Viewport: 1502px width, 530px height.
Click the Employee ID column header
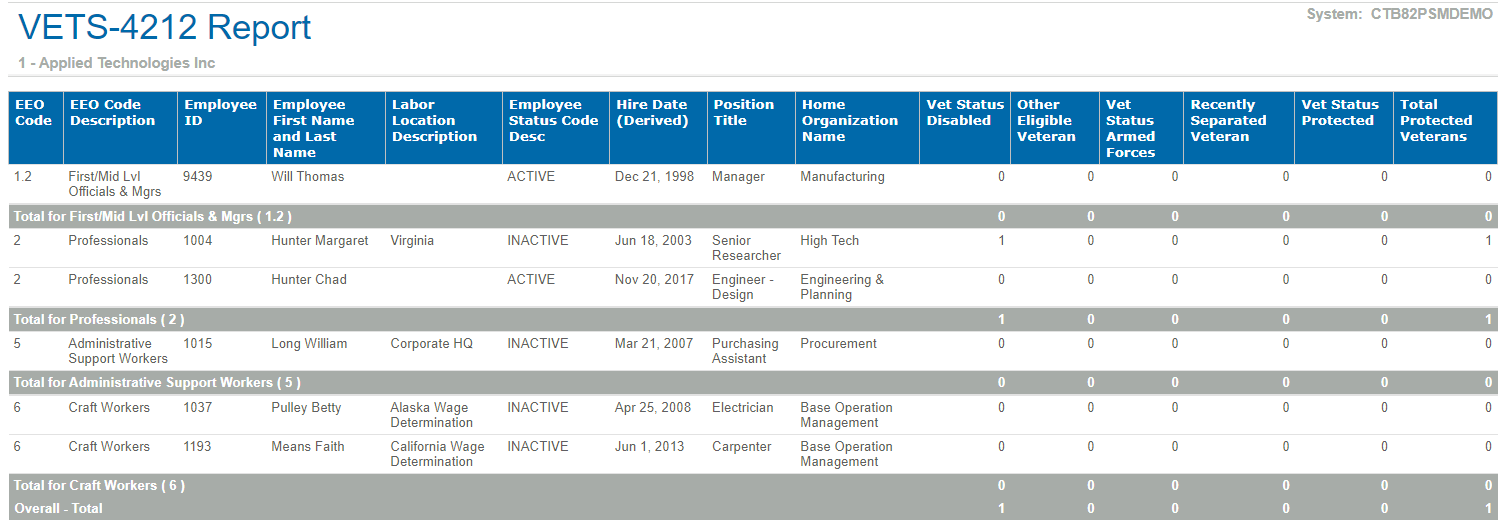point(221,128)
